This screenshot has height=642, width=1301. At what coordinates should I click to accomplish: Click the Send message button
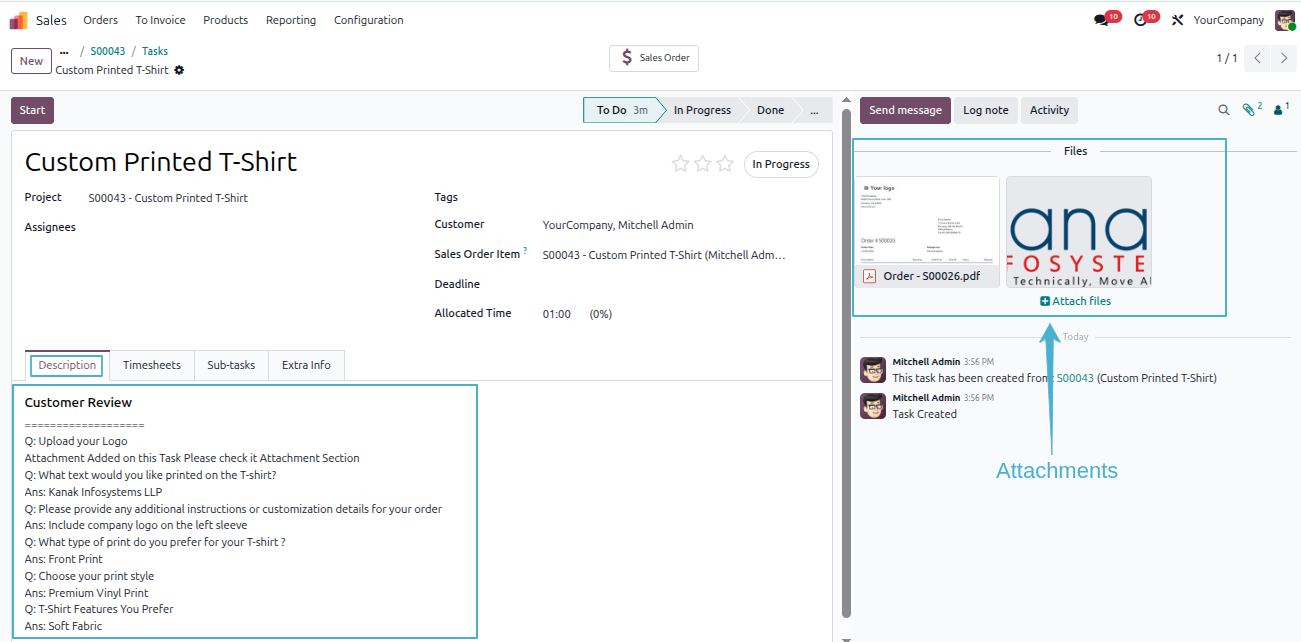[905, 110]
